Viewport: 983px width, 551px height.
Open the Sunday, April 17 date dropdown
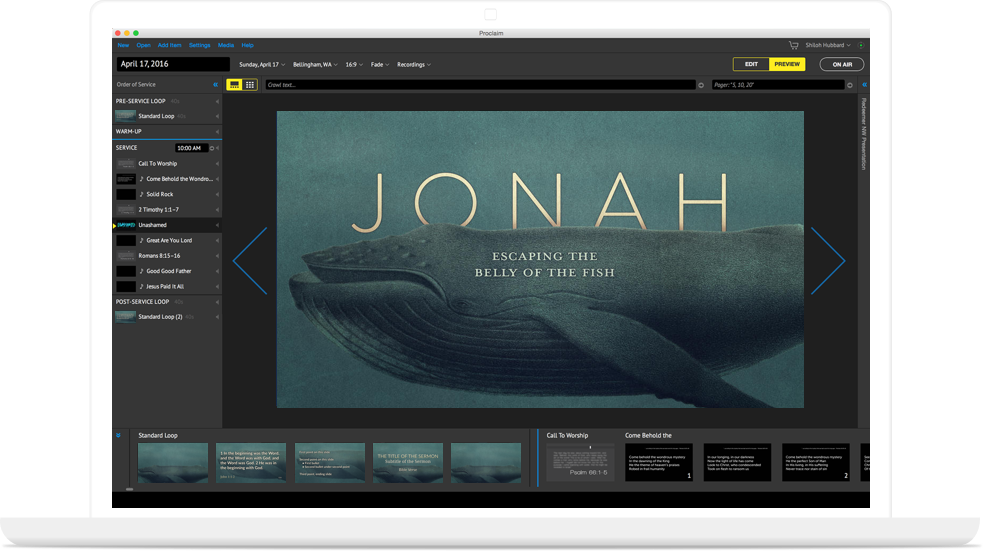pyautogui.click(x=262, y=65)
